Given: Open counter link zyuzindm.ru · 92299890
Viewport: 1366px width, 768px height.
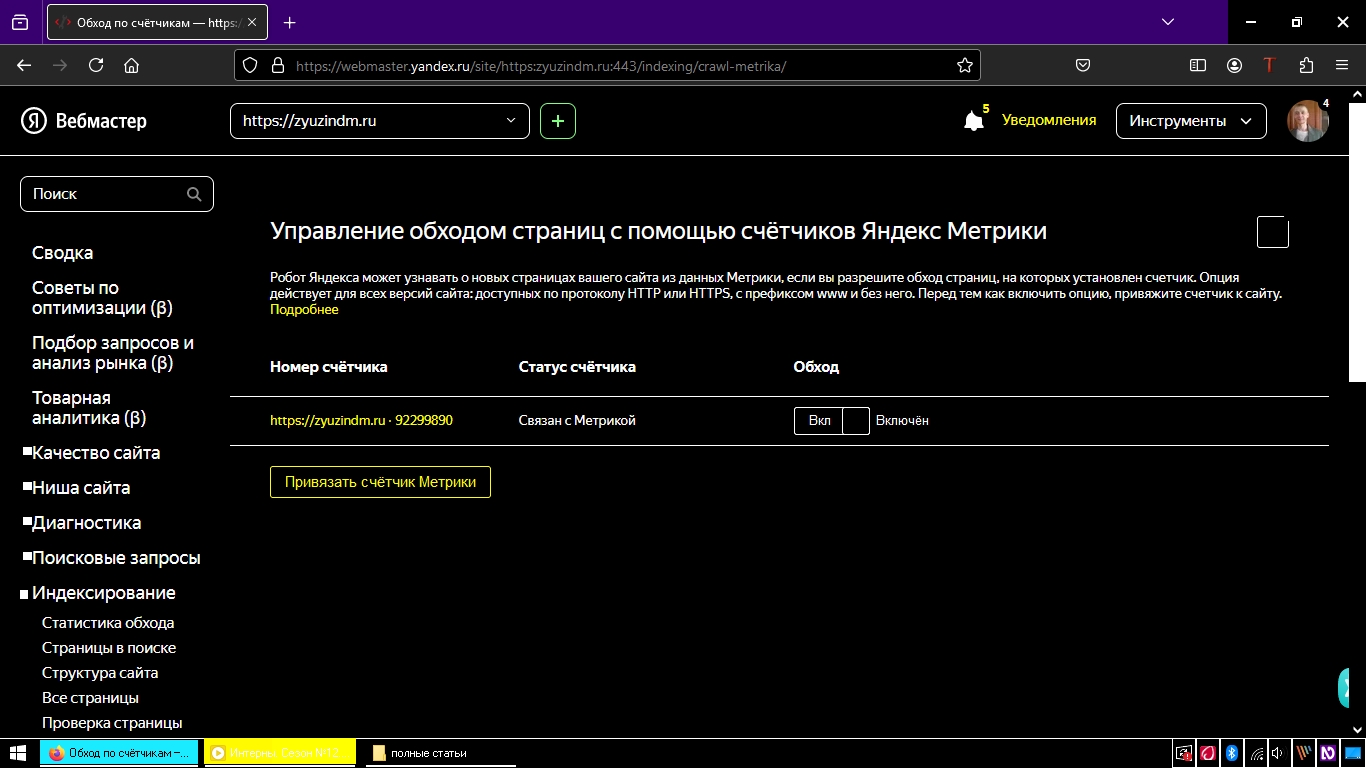Looking at the screenshot, I should pos(361,421).
